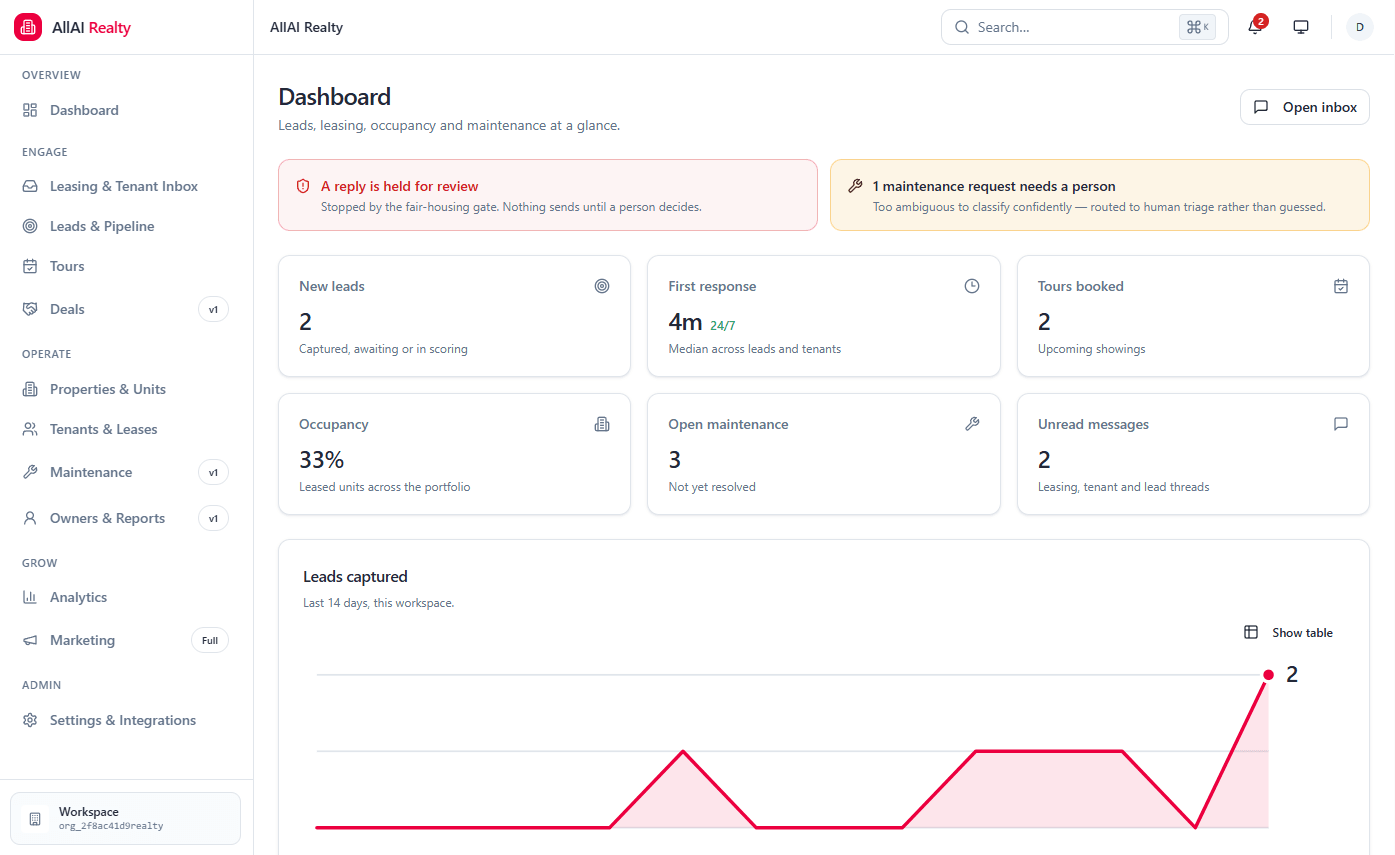Click the 24/7 label on First response
The width and height of the screenshot is (1395, 855).
point(723,326)
